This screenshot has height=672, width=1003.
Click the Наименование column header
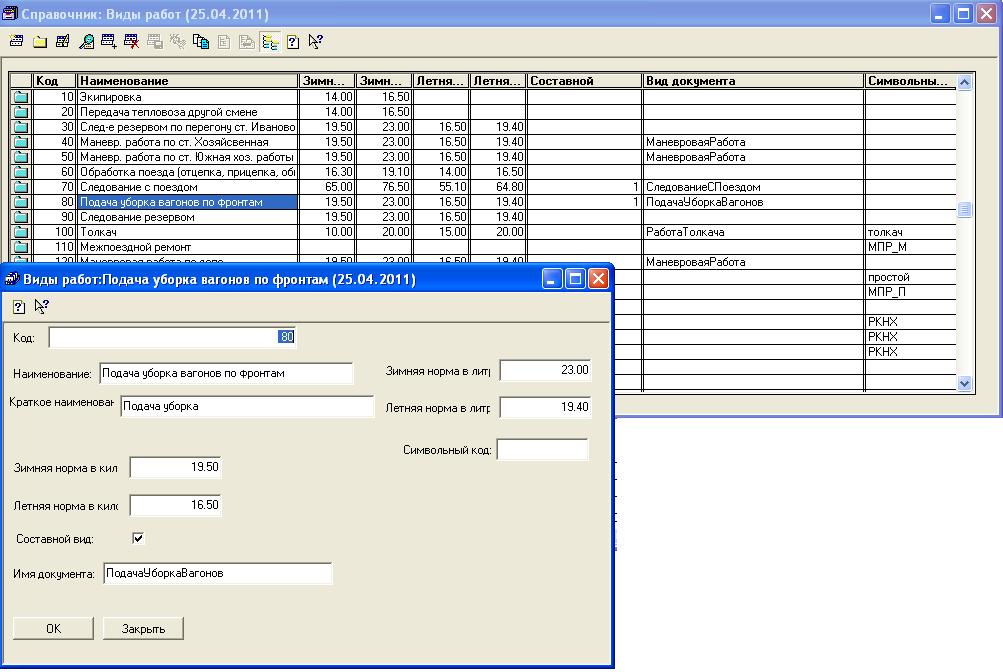(187, 81)
